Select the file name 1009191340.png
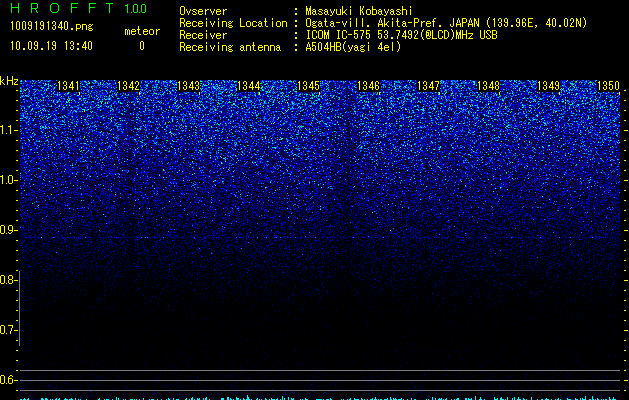The image size is (629, 400). 52,26
